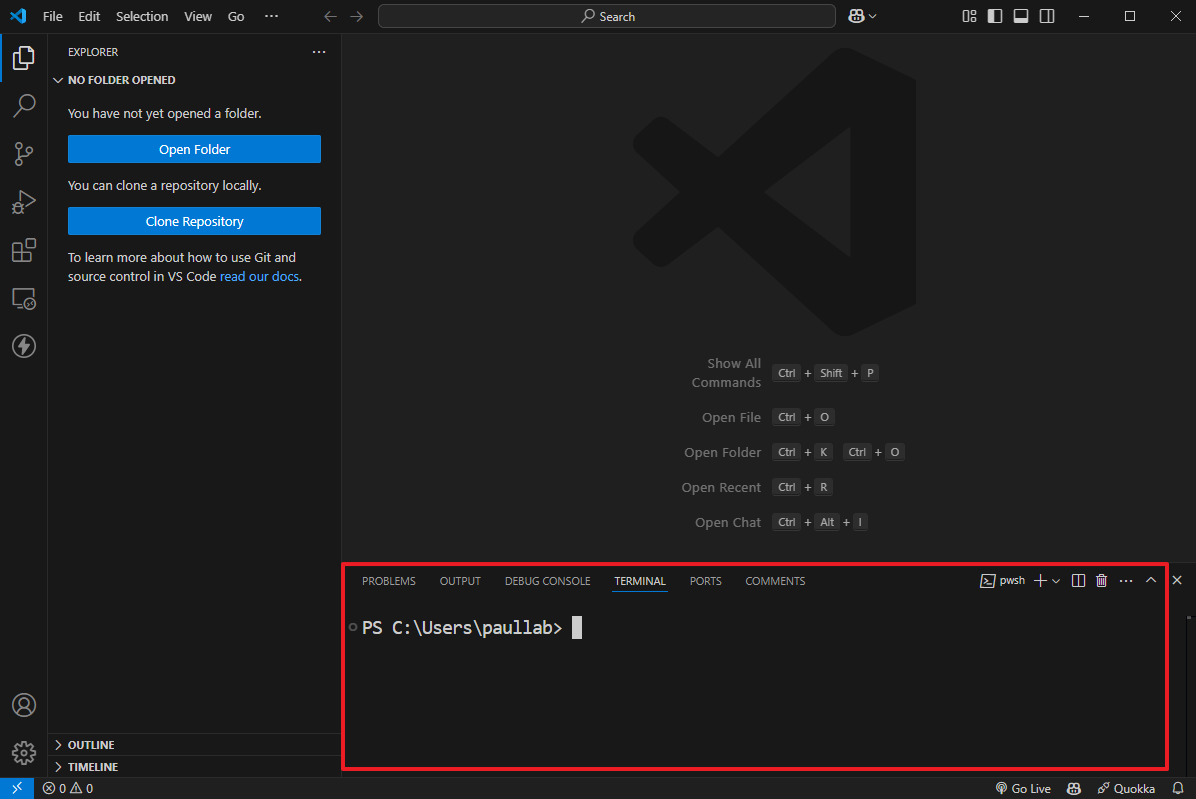
Task: Click Quokka in the status bar
Action: click(x=1126, y=788)
